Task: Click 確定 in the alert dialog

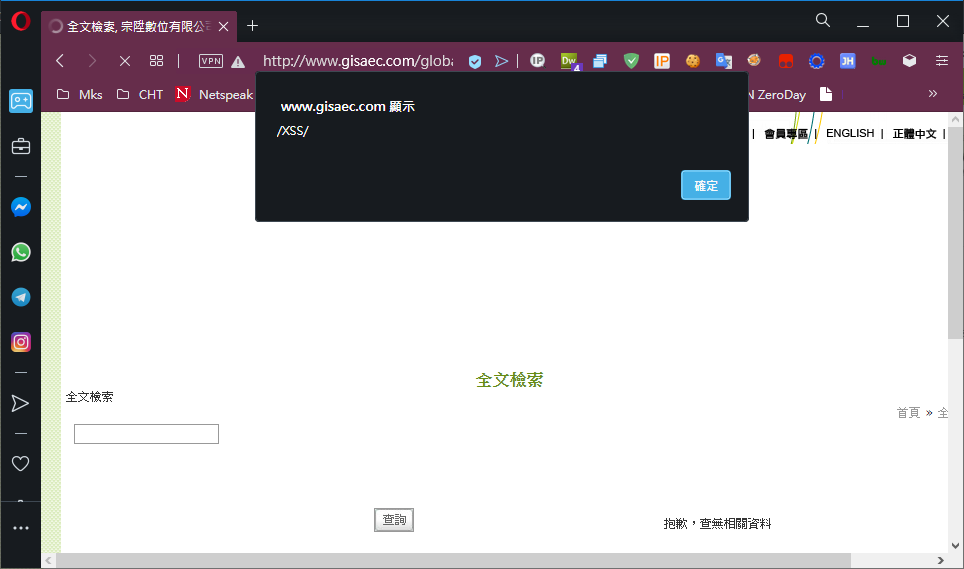Action: pos(706,185)
